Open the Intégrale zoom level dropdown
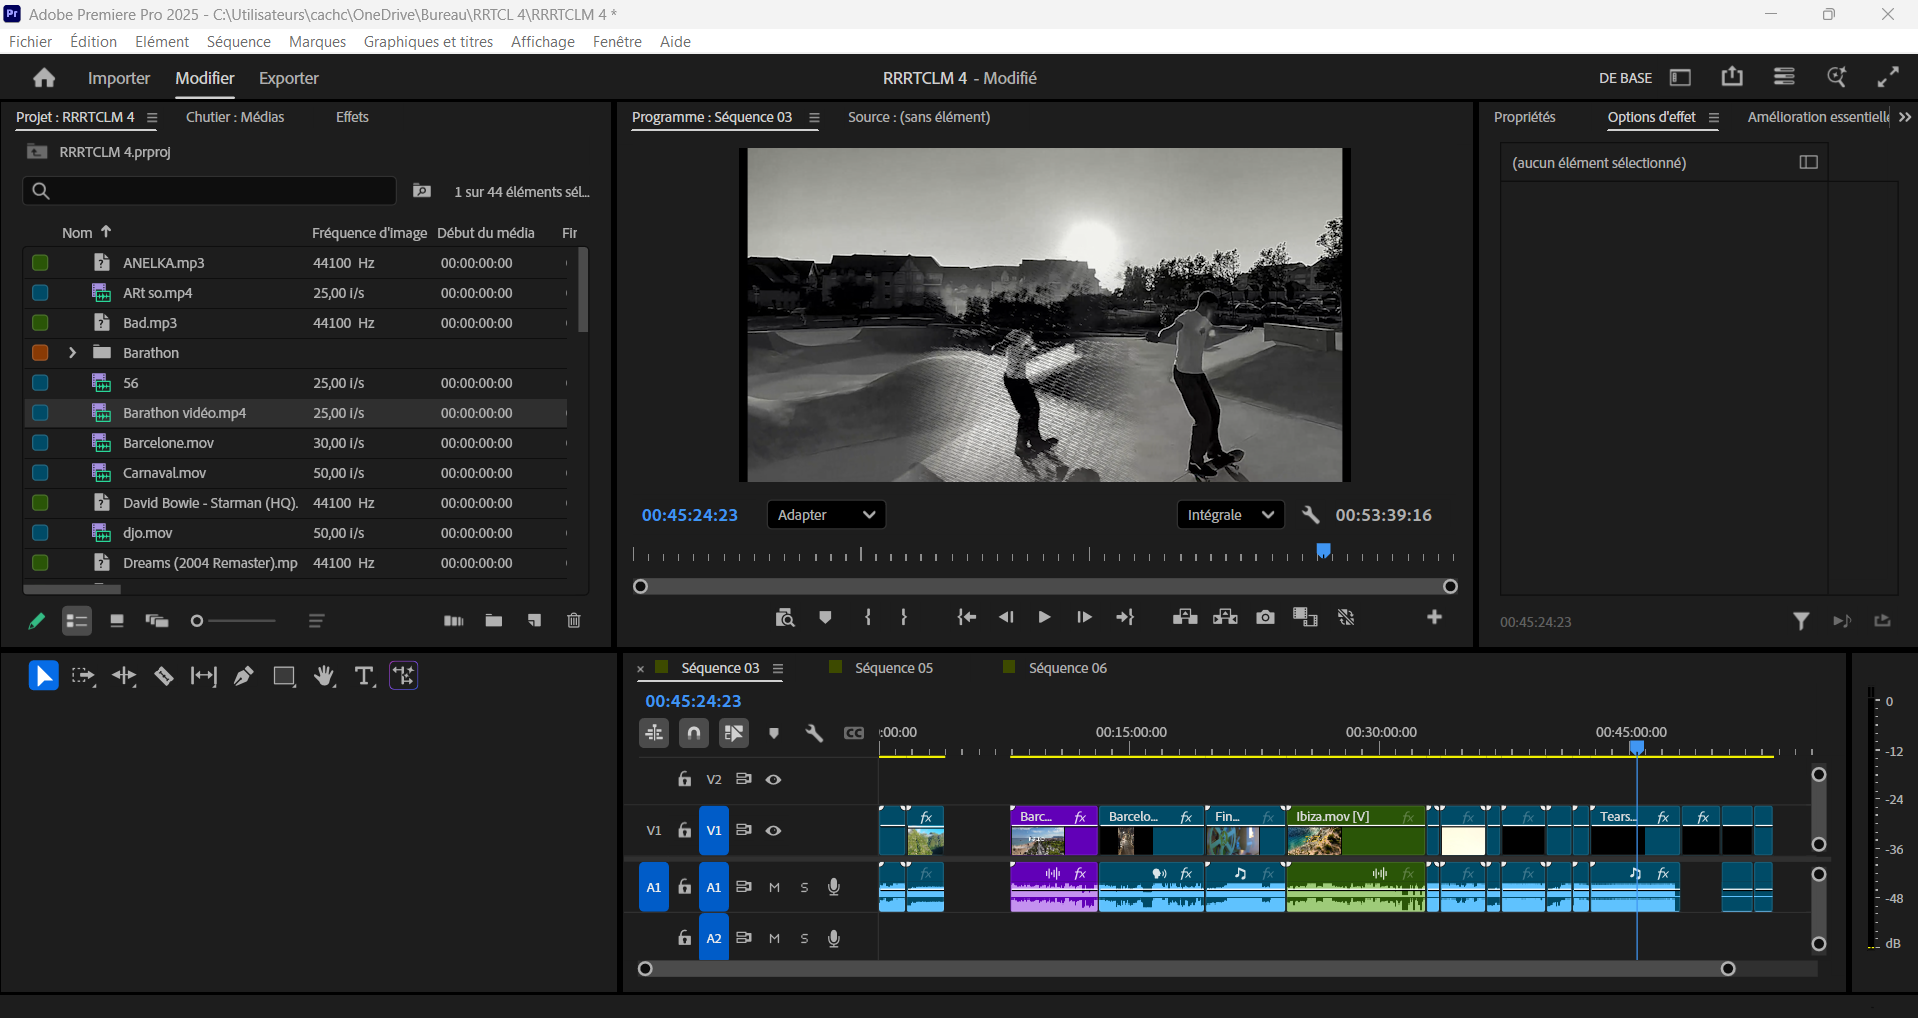The width and height of the screenshot is (1918, 1018). (1229, 514)
